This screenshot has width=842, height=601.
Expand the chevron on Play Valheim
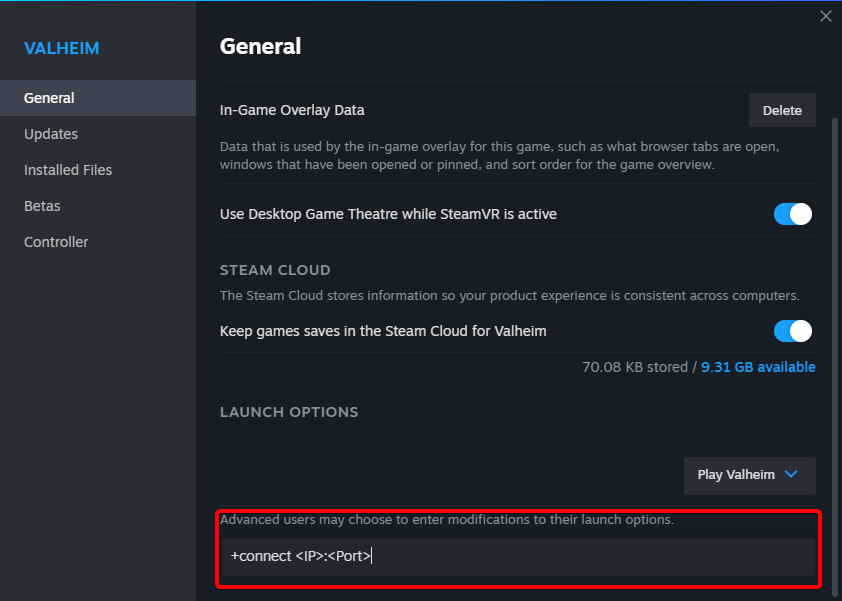click(x=790, y=475)
